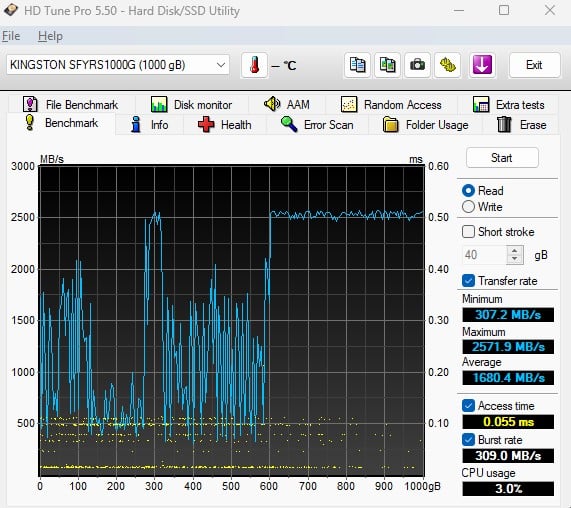Decrease short stroke value with down arrow
The image size is (571, 508).
pos(515,259)
